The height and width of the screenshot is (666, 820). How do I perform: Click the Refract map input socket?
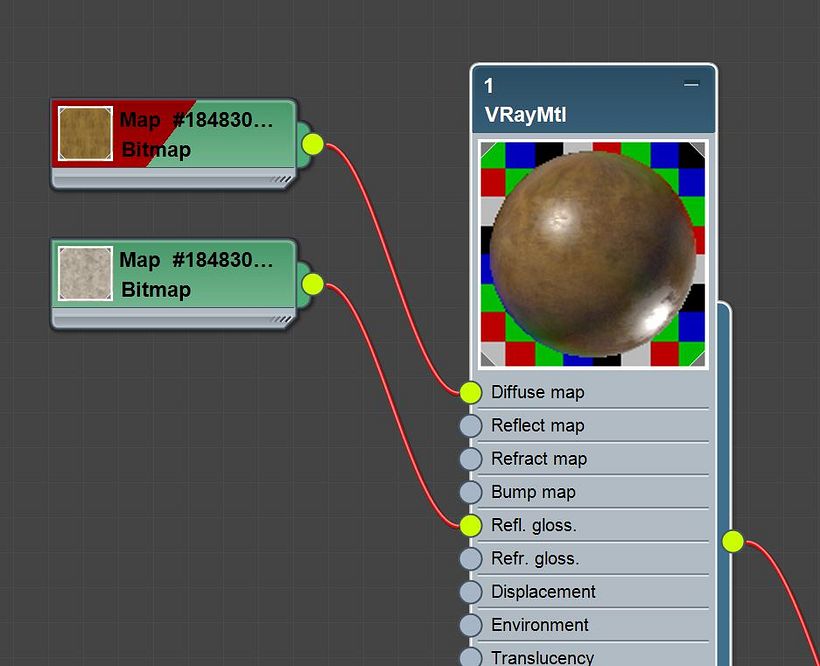471,459
